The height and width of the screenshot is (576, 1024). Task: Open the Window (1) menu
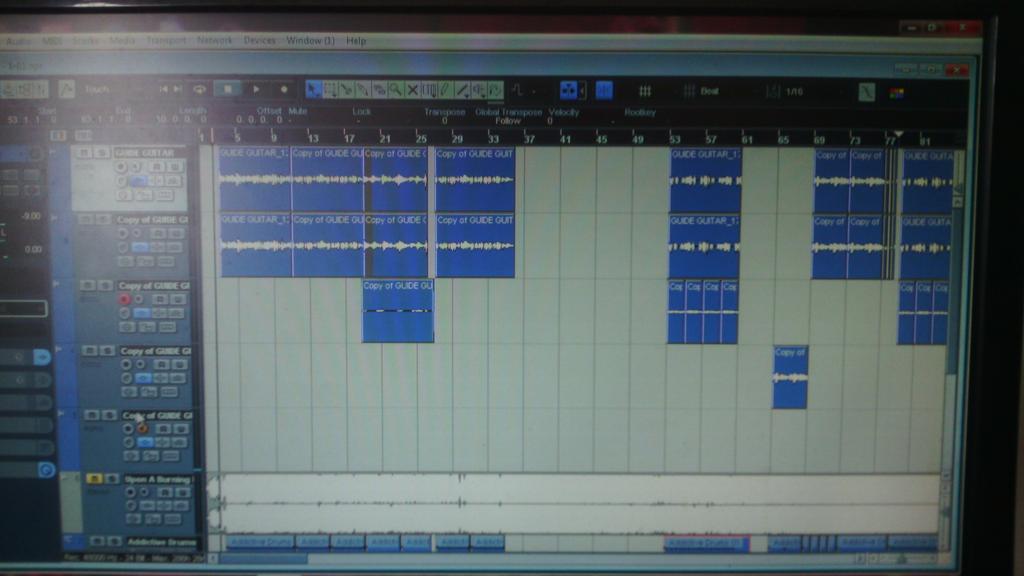click(x=310, y=40)
